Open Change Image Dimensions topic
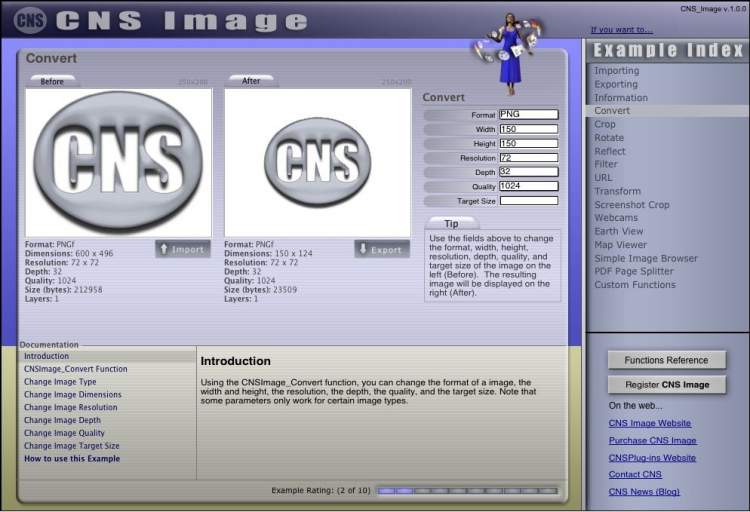This screenshot has width=750, height=512. pyautogui.click(x=73, y=395)
